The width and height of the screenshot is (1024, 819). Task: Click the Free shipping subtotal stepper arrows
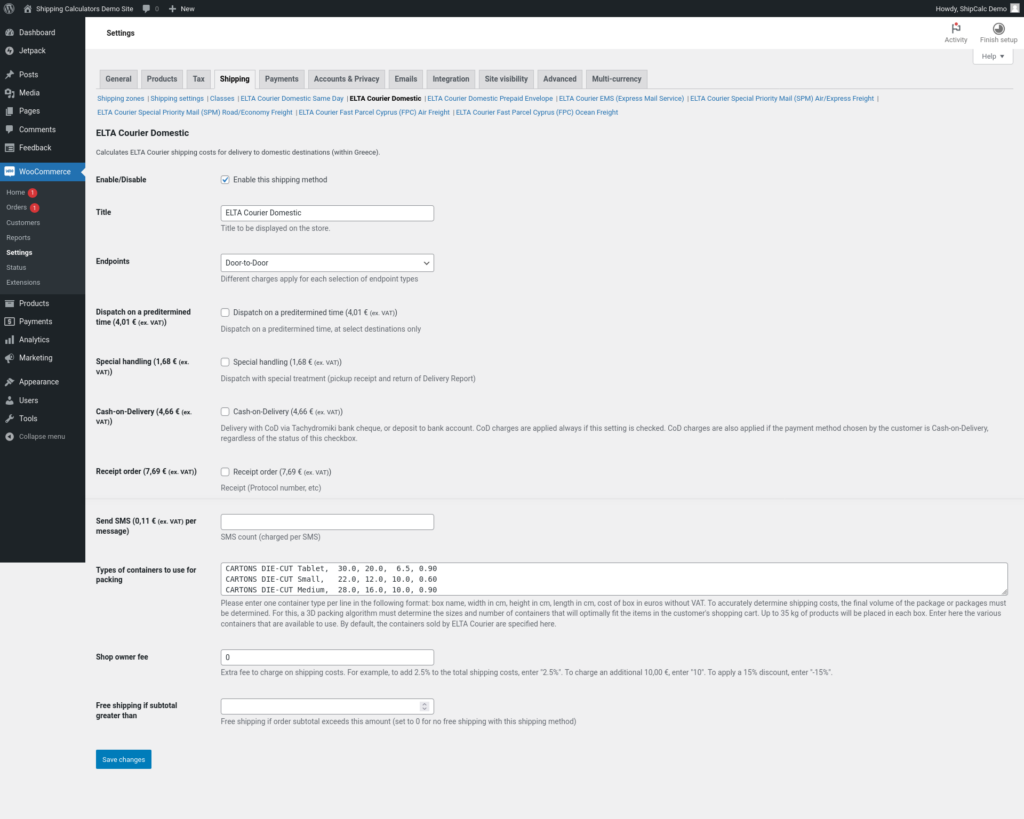[424, 706]
